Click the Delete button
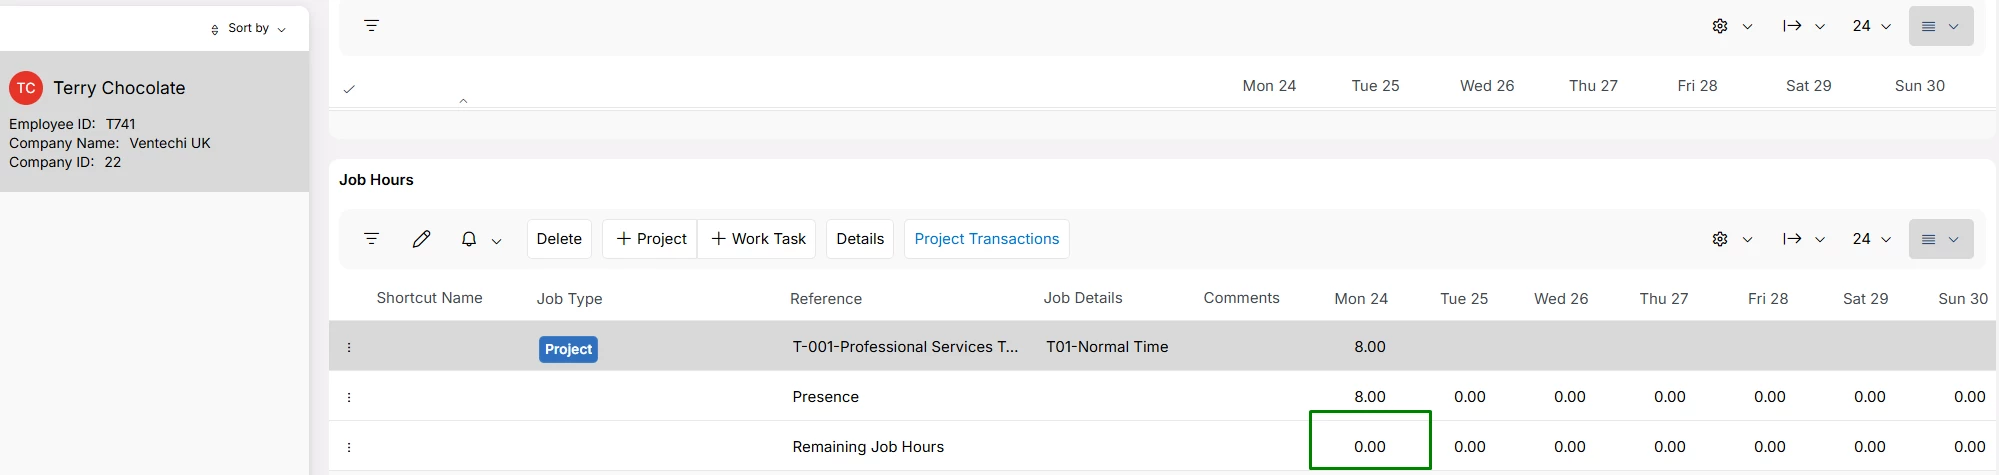Screen dimensions: 1999x475 point(559,239)
